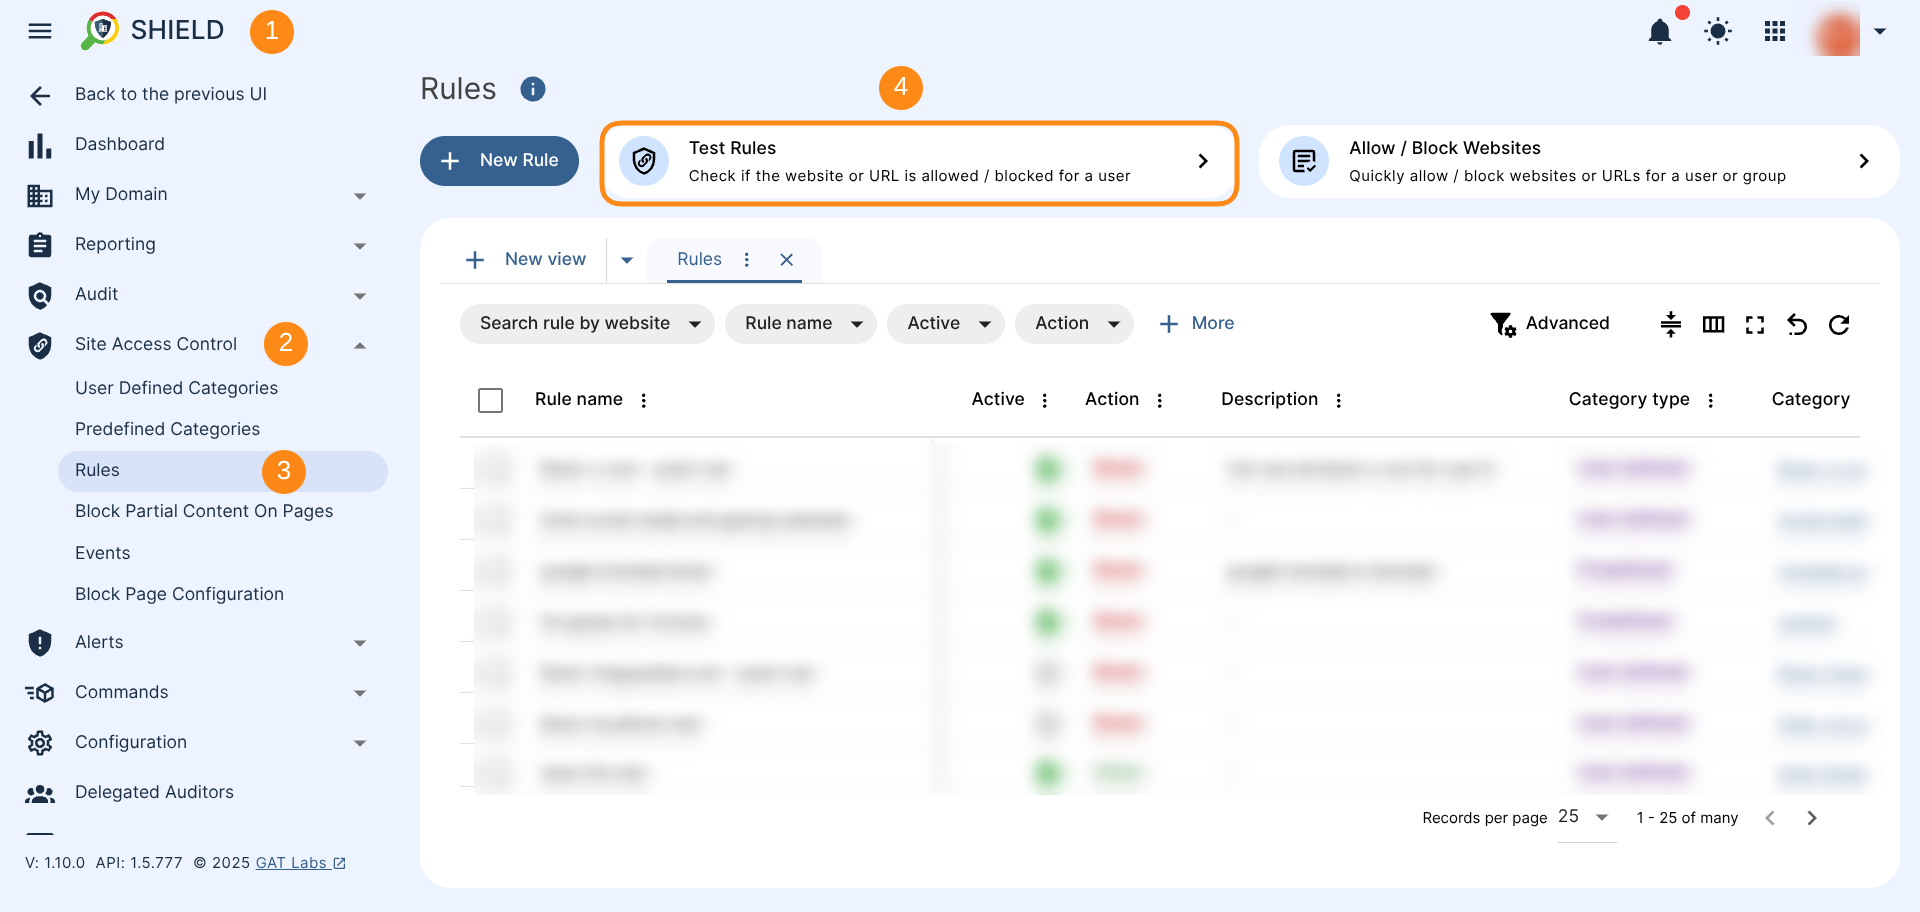Click the Allow / Block Websites list icon

click(x=1304, y=161)
